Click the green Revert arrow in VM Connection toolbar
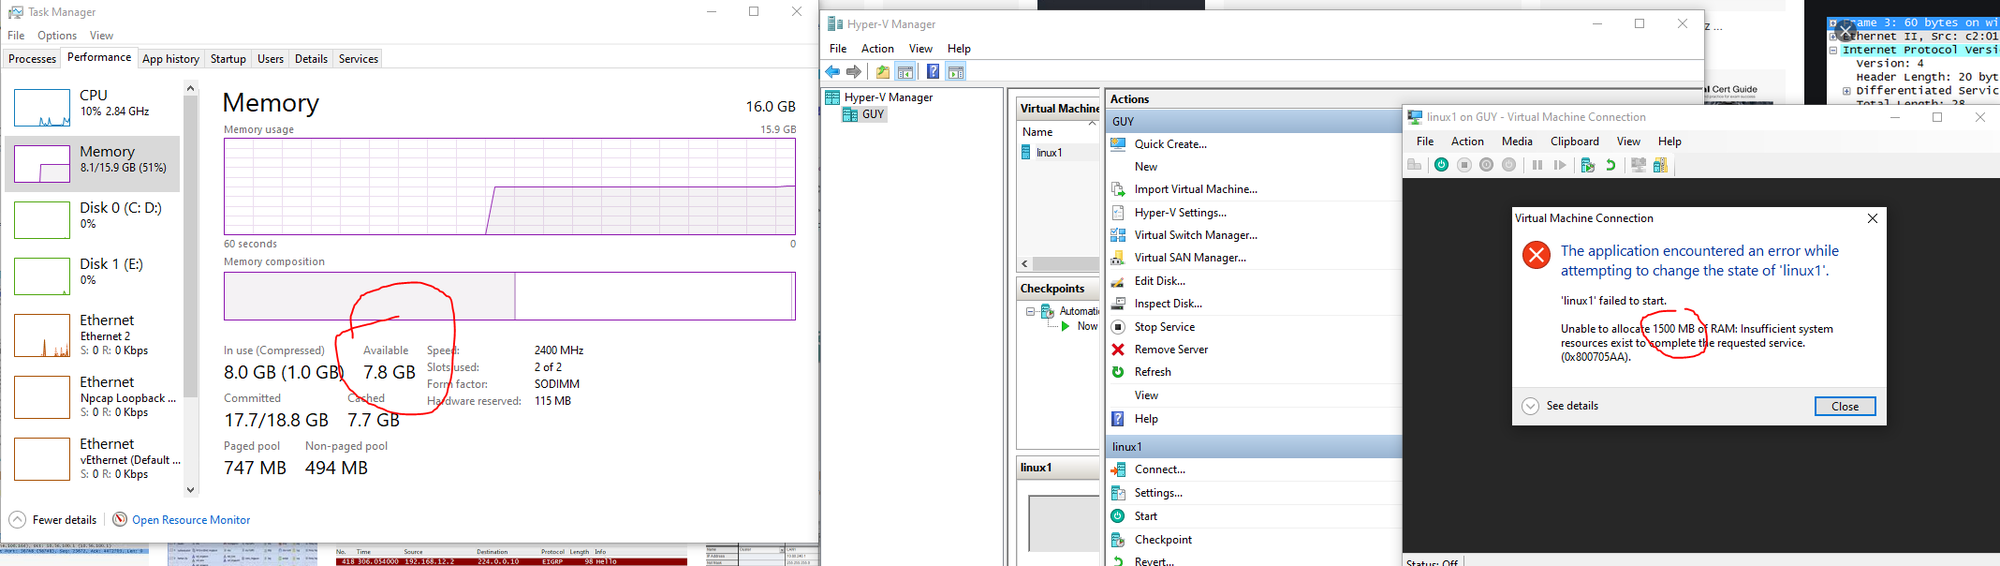Viewport: 2000px width, 566px height. coord(1610,165)
